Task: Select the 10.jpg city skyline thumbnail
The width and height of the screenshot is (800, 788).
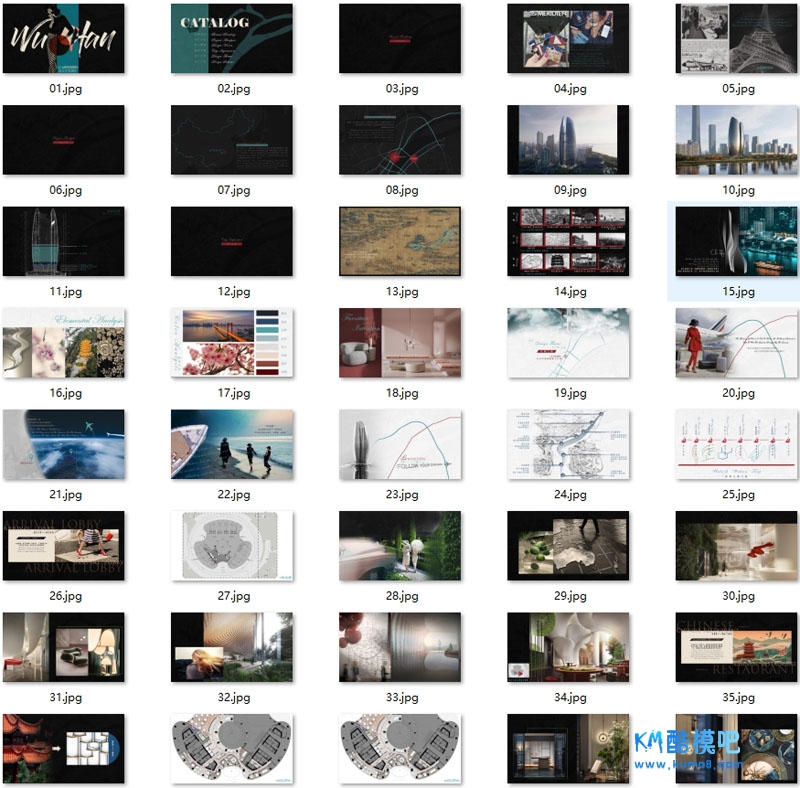Action: coord(737,140)
